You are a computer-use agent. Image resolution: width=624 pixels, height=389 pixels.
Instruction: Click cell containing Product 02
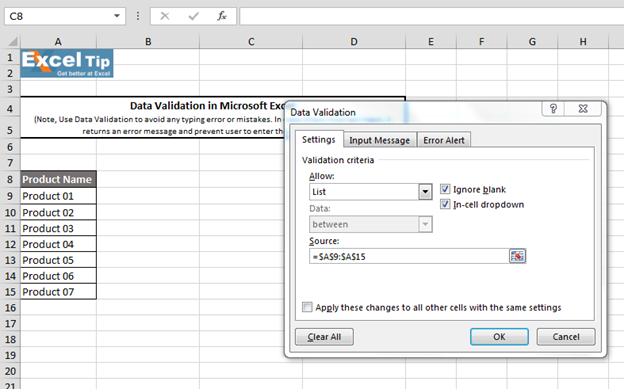pos(58,212)
